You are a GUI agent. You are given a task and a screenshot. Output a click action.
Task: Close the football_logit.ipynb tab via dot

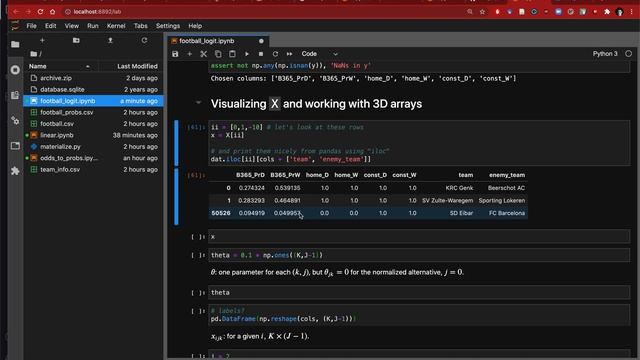coord(261,41)
